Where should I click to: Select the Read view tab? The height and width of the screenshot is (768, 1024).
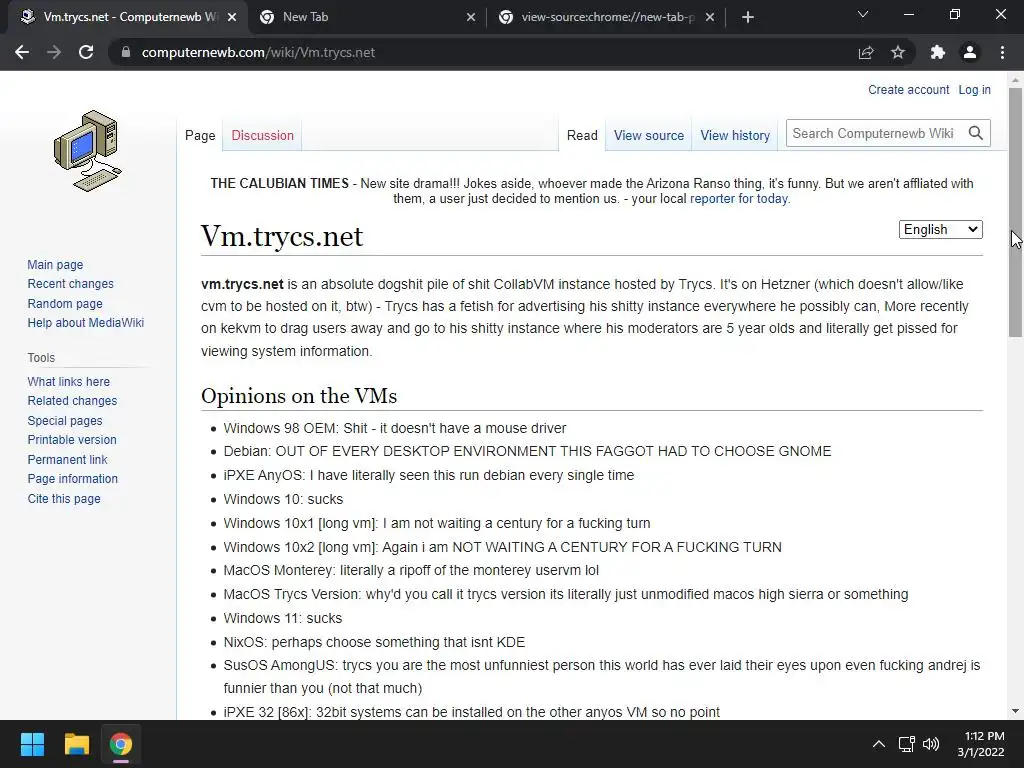click(x=582, y=135)
